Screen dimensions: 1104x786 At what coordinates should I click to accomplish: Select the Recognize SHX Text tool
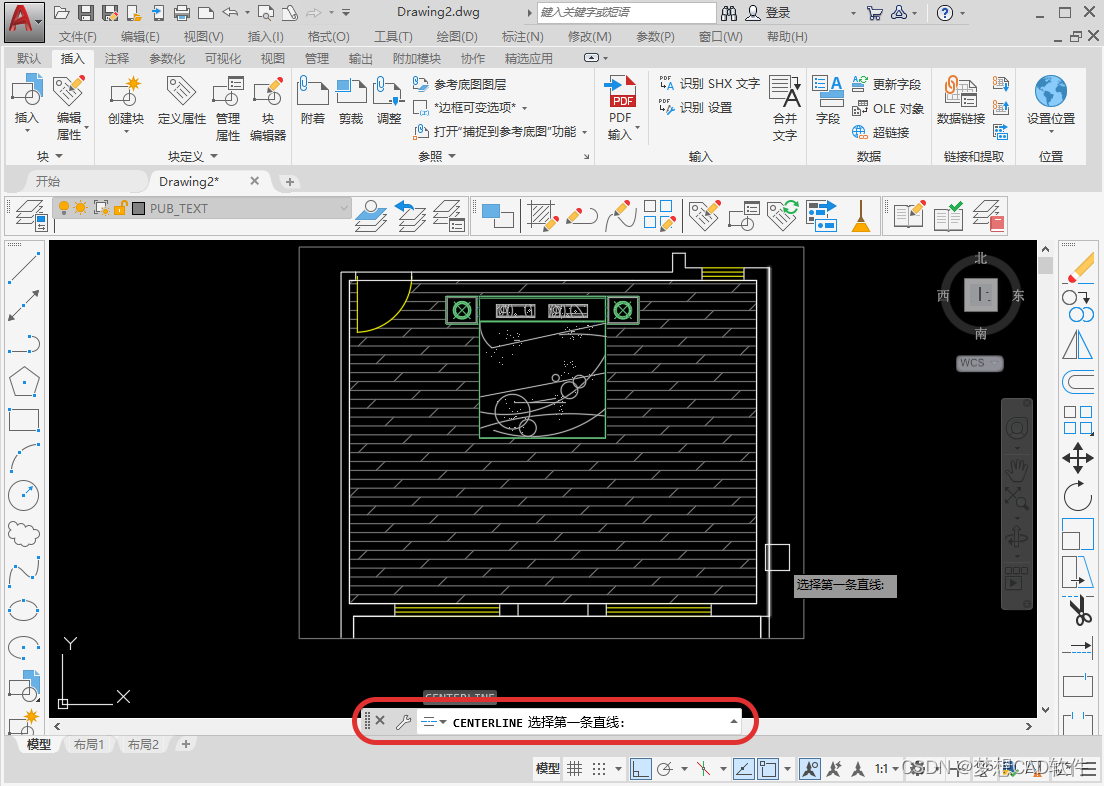coord(709,84)
